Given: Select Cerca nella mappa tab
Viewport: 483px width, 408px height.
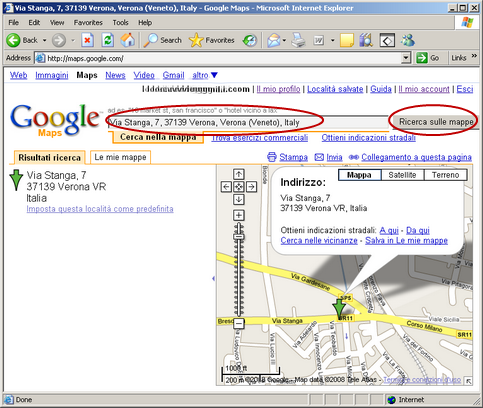Looking at the screenshot, I should [x=158, y=137].
